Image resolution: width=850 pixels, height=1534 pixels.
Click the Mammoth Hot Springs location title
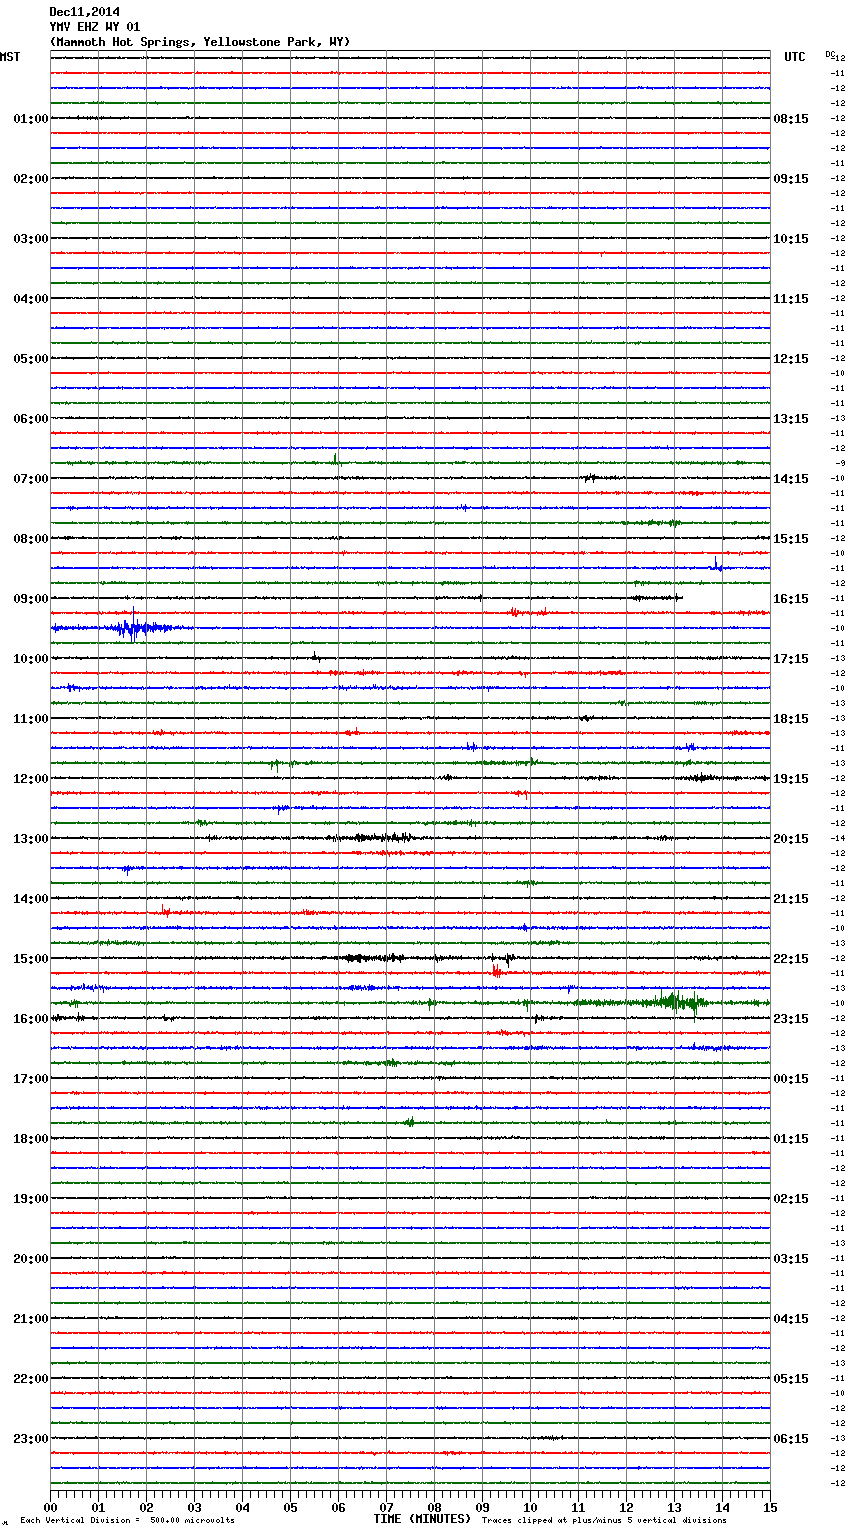coord(200,42)
